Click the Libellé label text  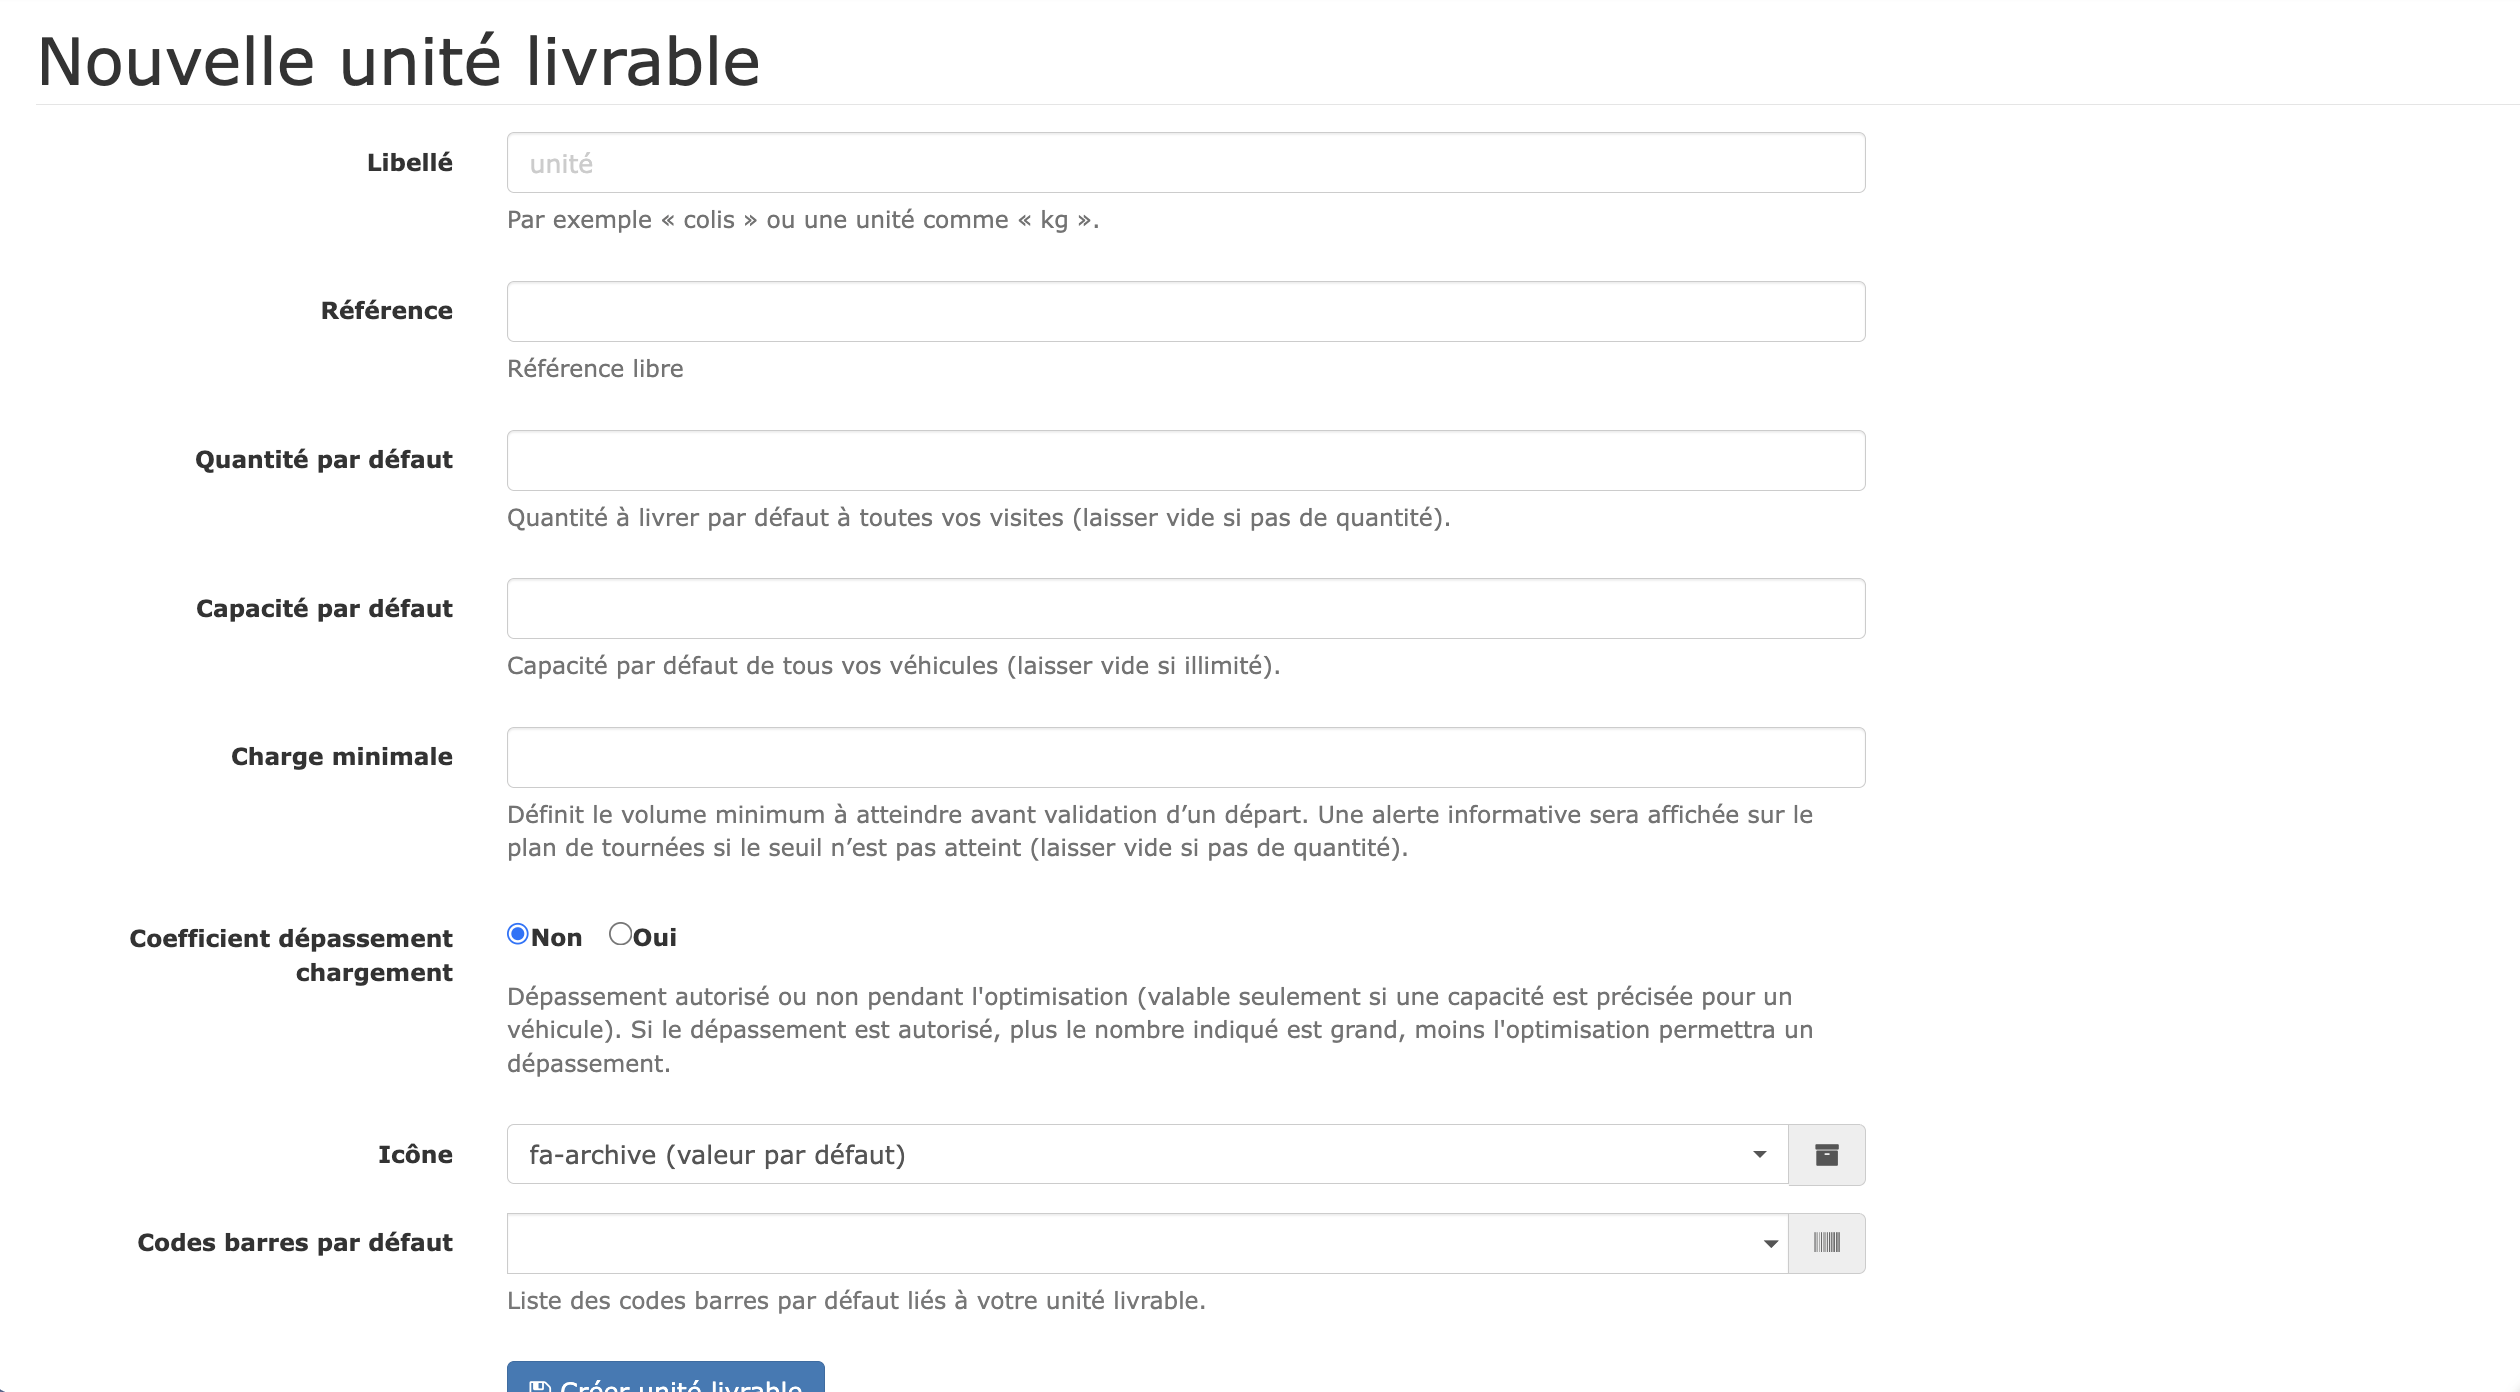pos(409,163)
